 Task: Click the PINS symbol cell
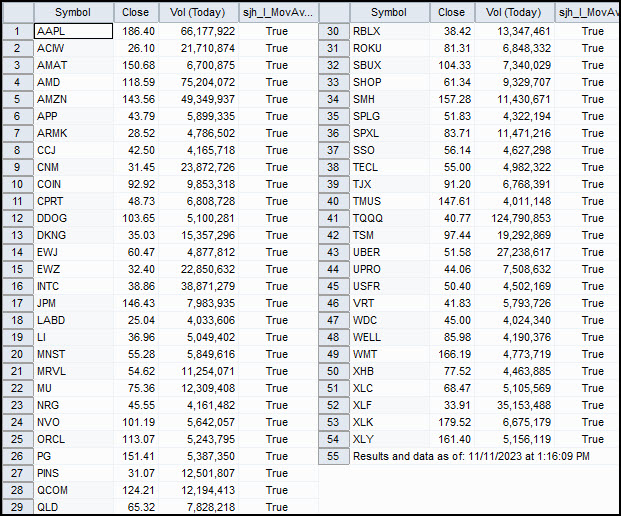pyautogui.click(x=74, y=473)
